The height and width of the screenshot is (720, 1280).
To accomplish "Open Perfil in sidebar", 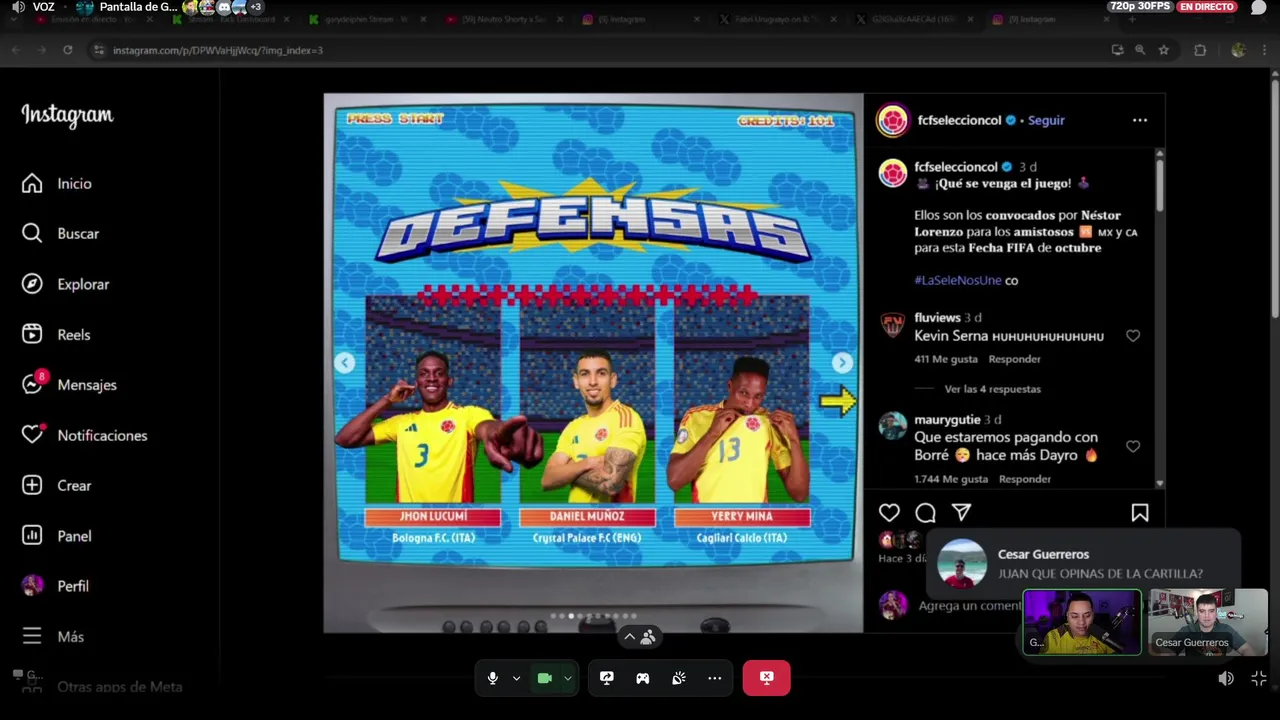I will coord(56,586).
